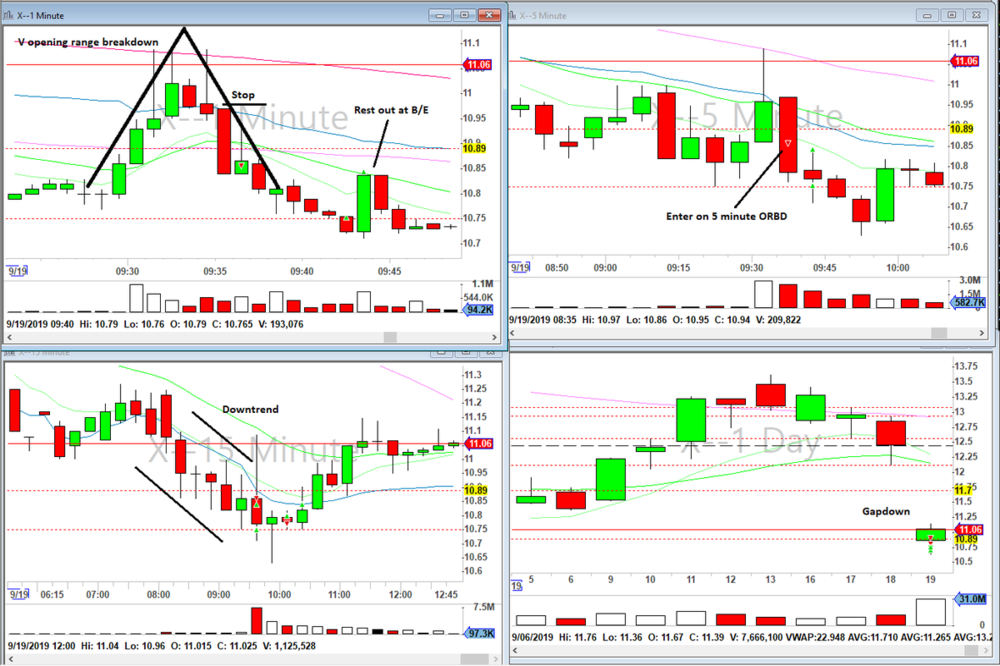This screenshot has width=1000, height=666.
Task: Open the 9/19 date selector in 5 Minute chart
Action: pyautogui.click(x=519, y=268)
